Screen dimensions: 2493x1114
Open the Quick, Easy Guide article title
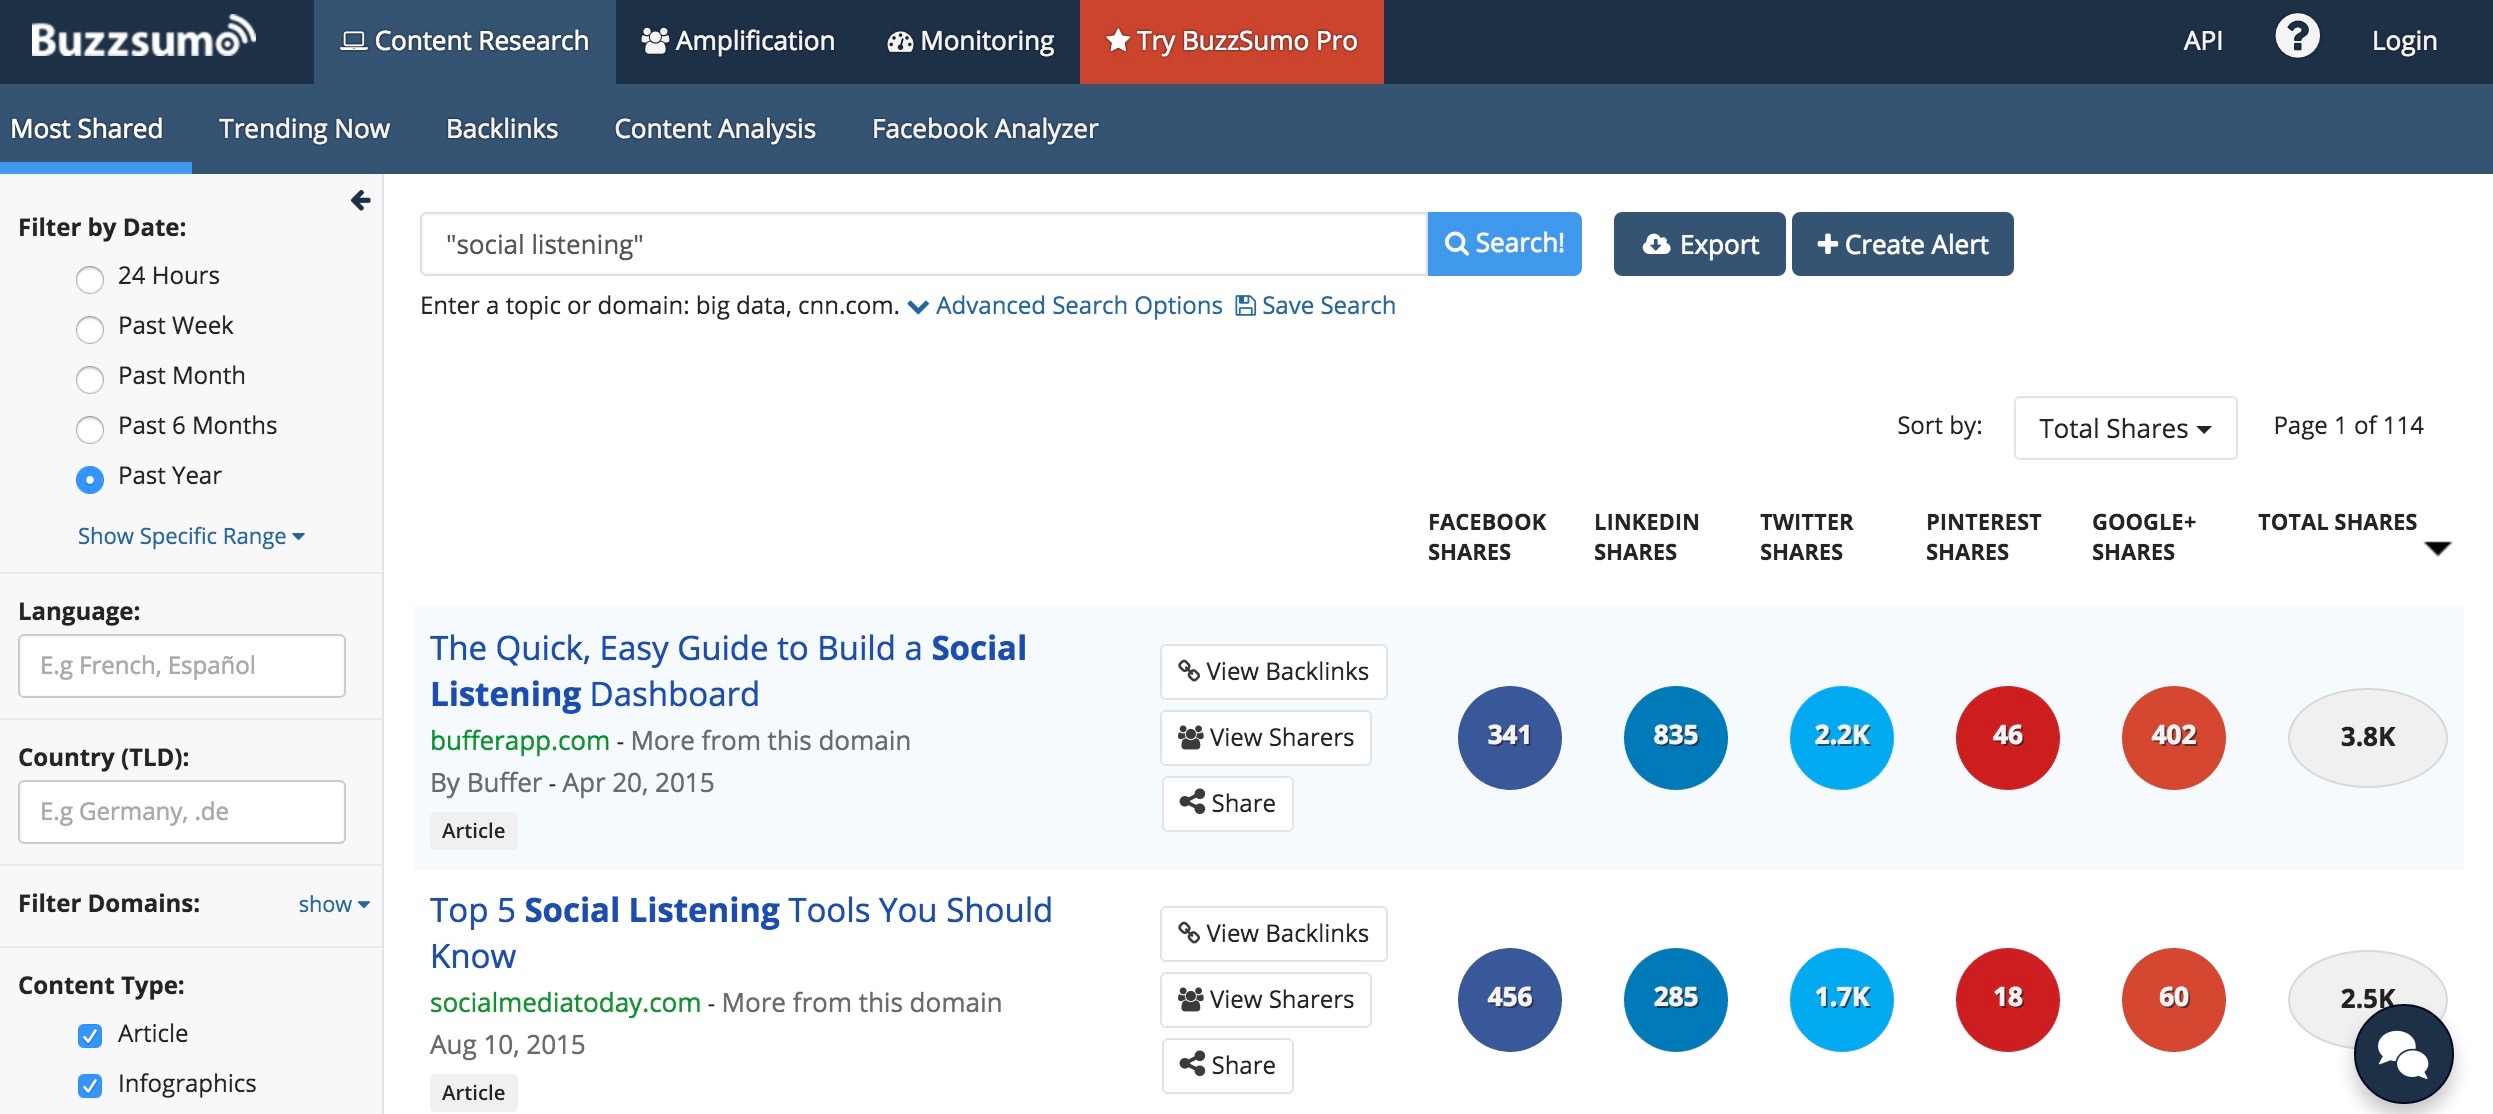click(728, 671)
